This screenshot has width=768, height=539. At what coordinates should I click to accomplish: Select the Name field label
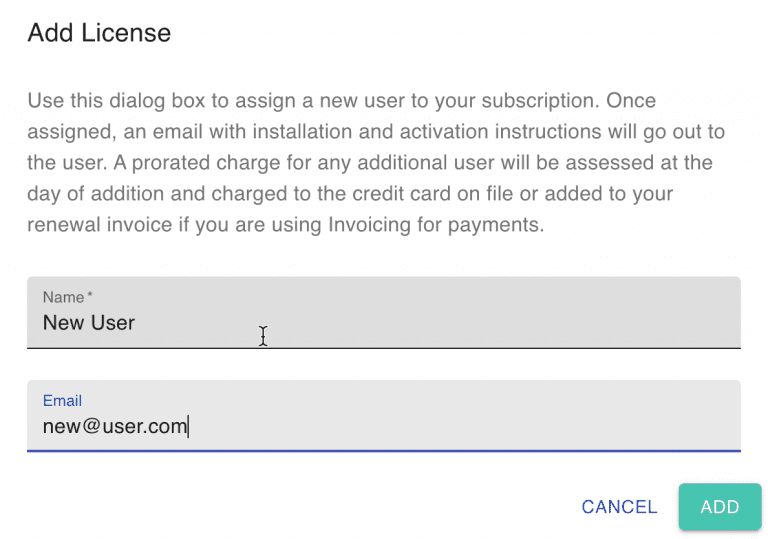click(x=62, y=297)
